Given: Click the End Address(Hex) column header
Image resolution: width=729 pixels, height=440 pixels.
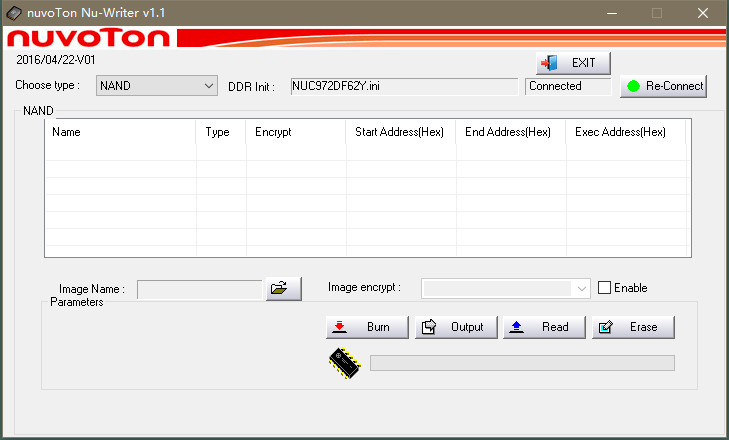Looking at the screenshot, I should click(x=510, y=132).
